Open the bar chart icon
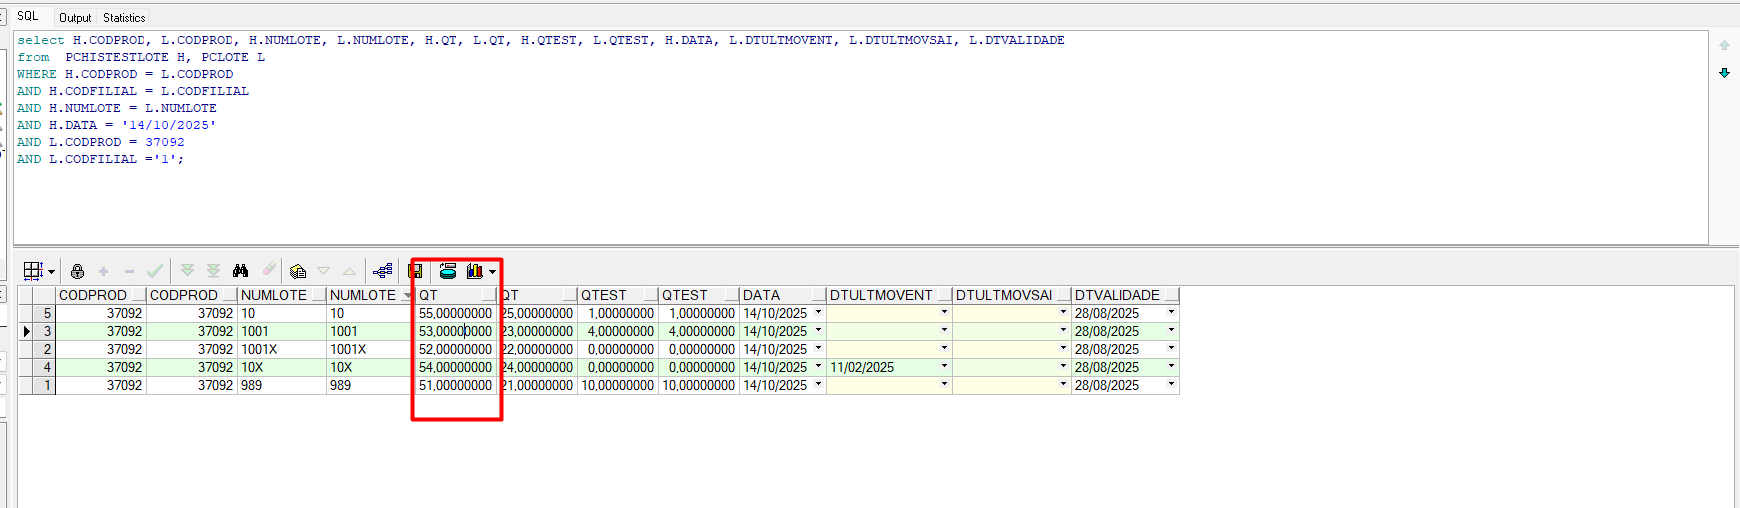Viewport: 1740px width, 508px height. [475, 271]
